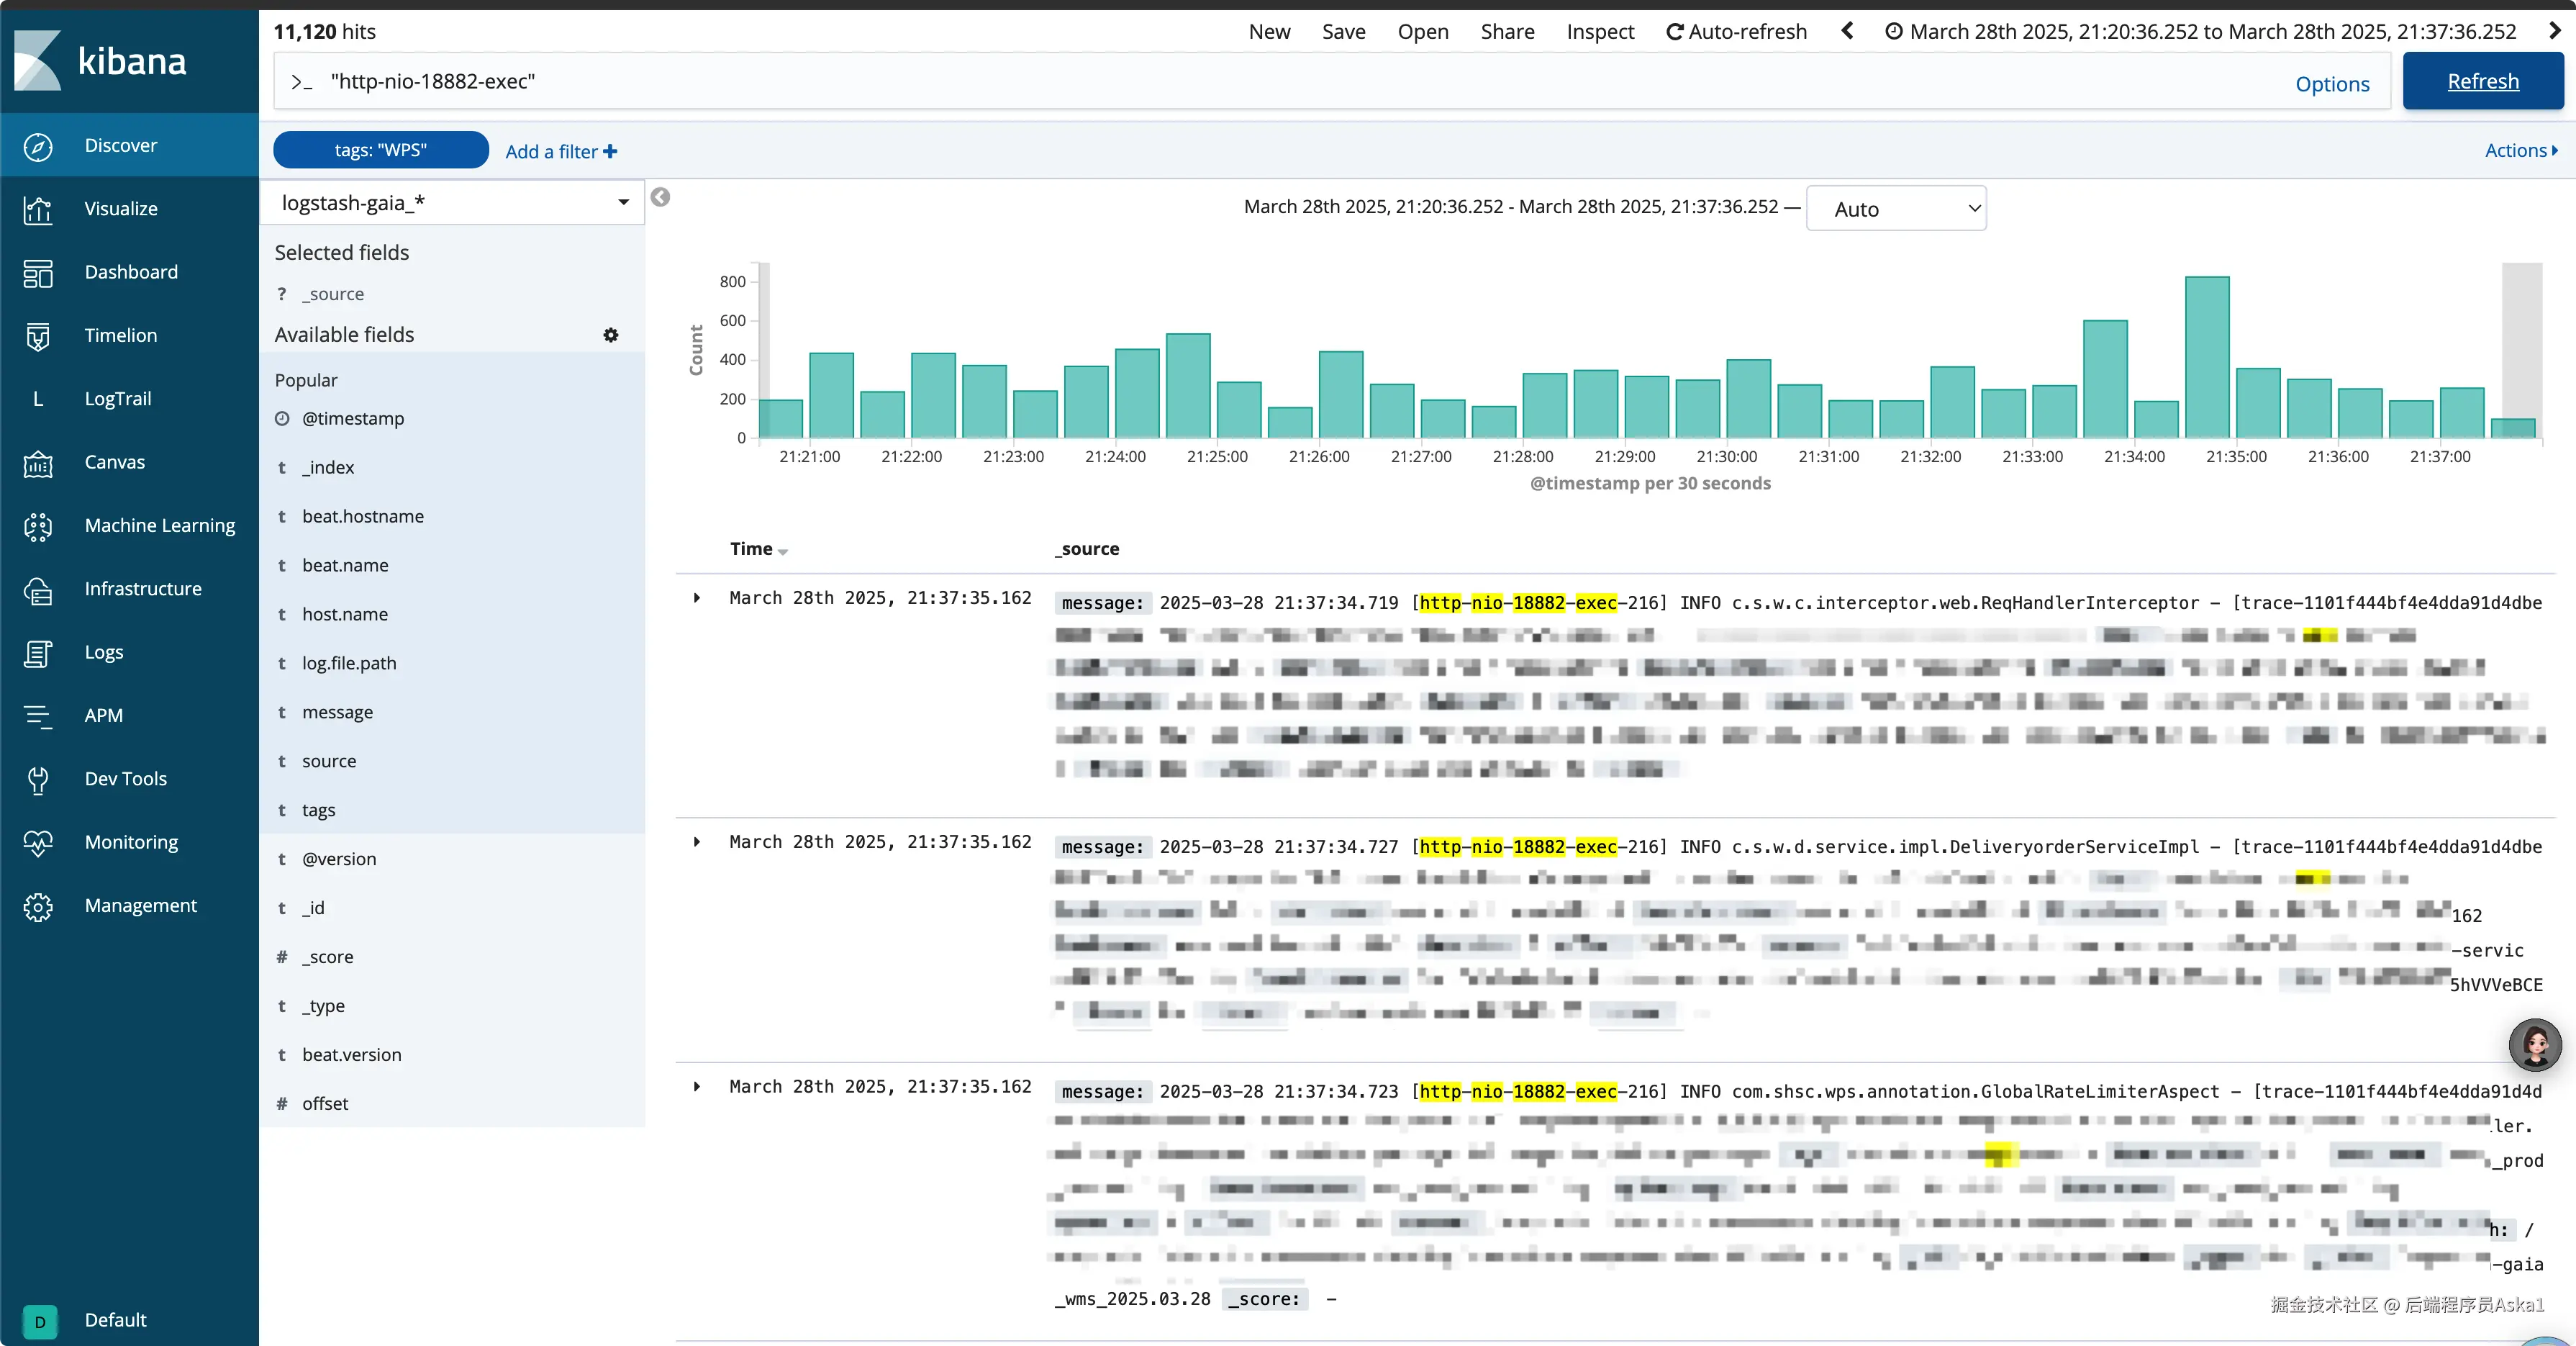Go to the Timelion app
Viewport: 2576px width, 1346px height.
pos(120,335)
